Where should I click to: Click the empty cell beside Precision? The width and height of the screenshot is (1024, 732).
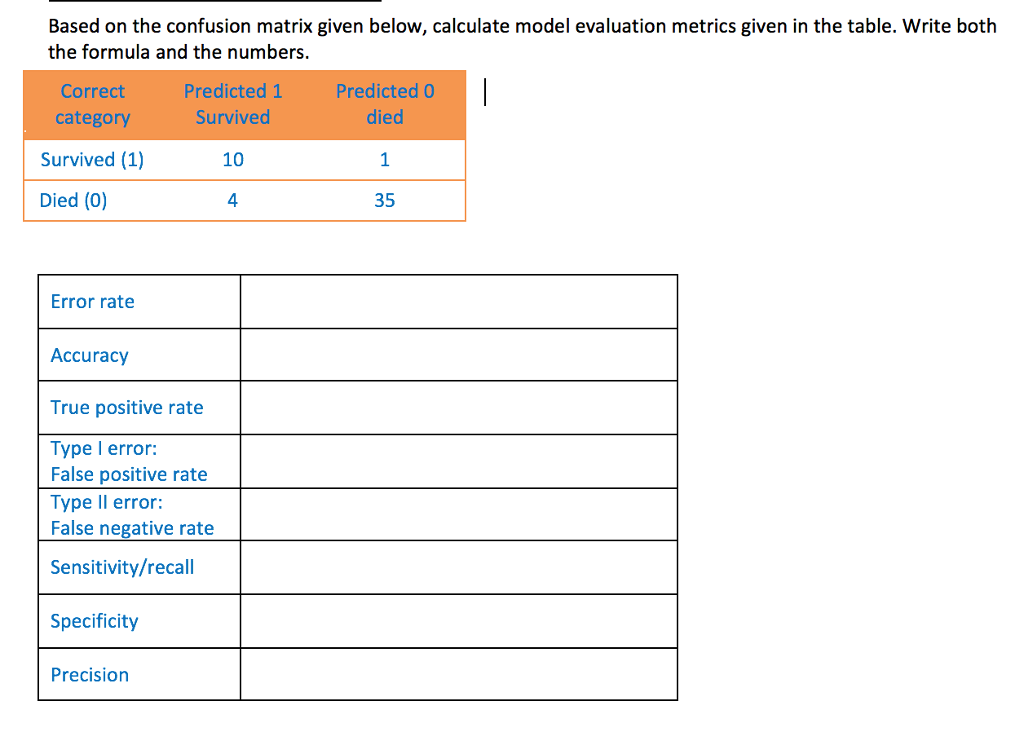click(x=458, y=675)
